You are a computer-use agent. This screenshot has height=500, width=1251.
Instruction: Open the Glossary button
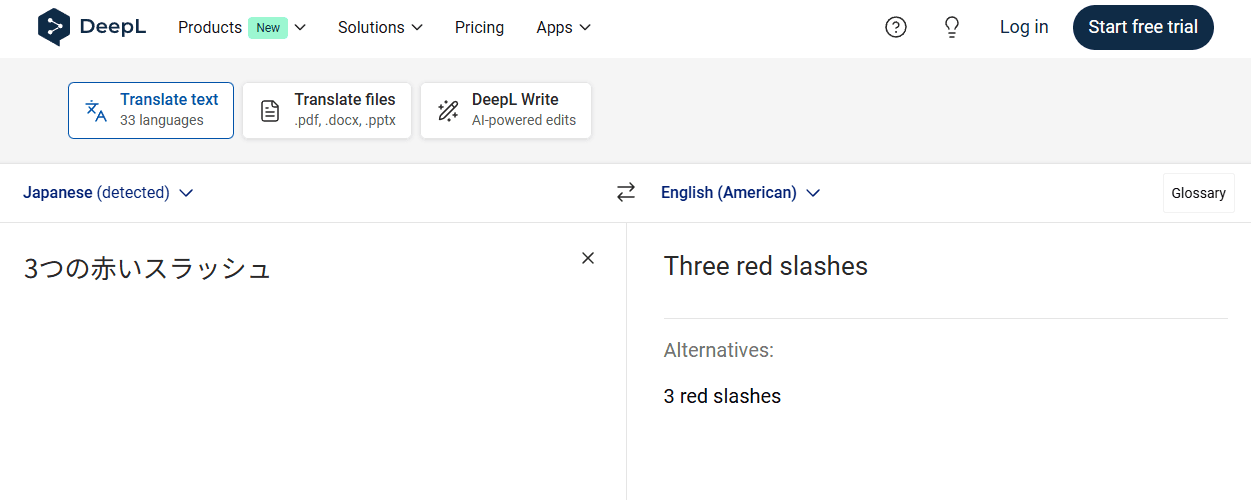[1198, 193]
